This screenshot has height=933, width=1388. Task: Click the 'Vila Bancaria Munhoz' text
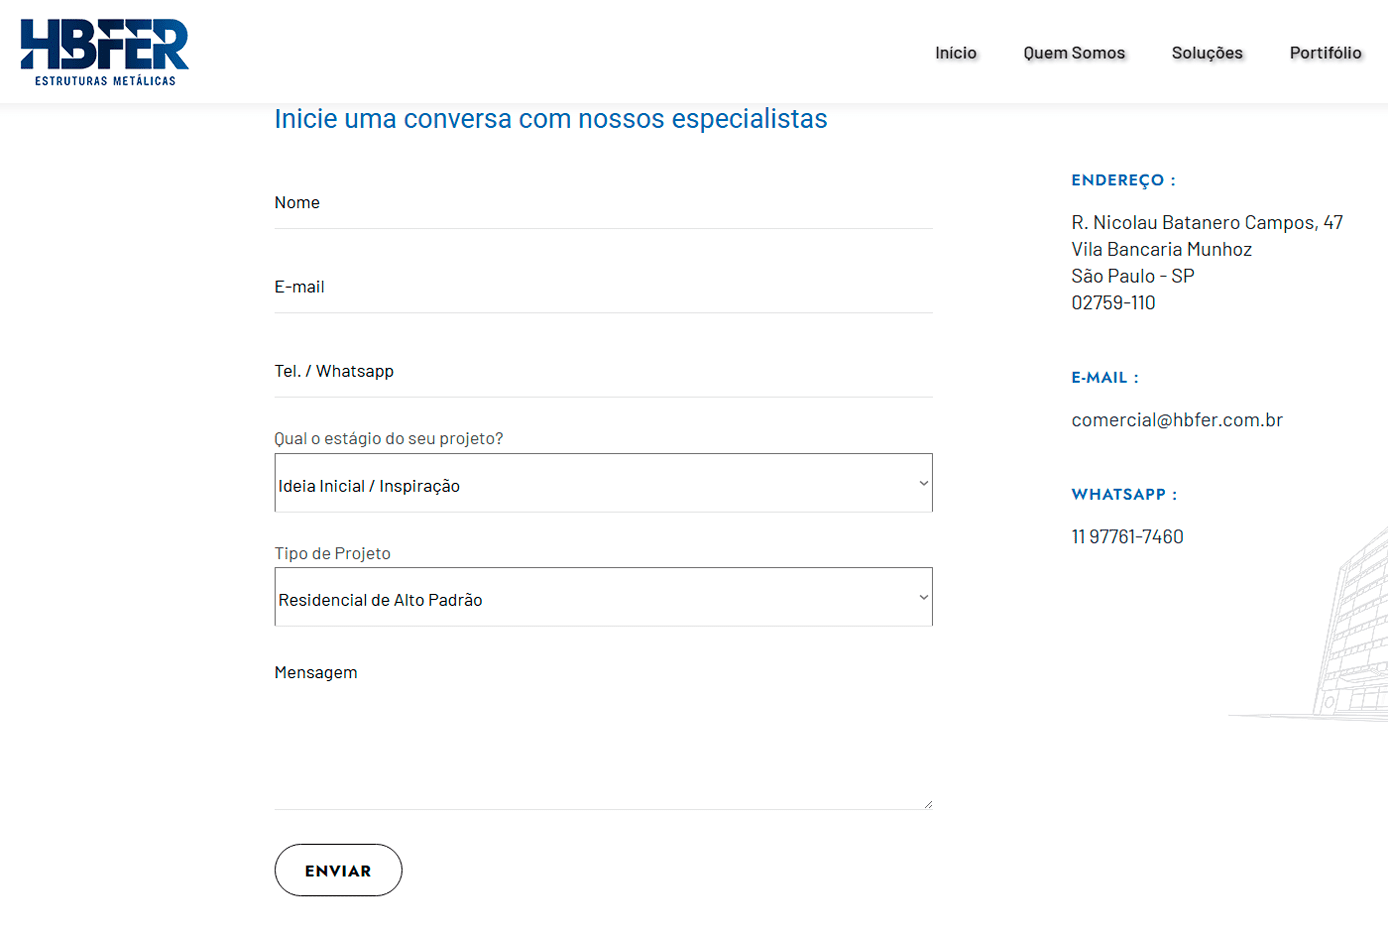tap(1161, 250)
